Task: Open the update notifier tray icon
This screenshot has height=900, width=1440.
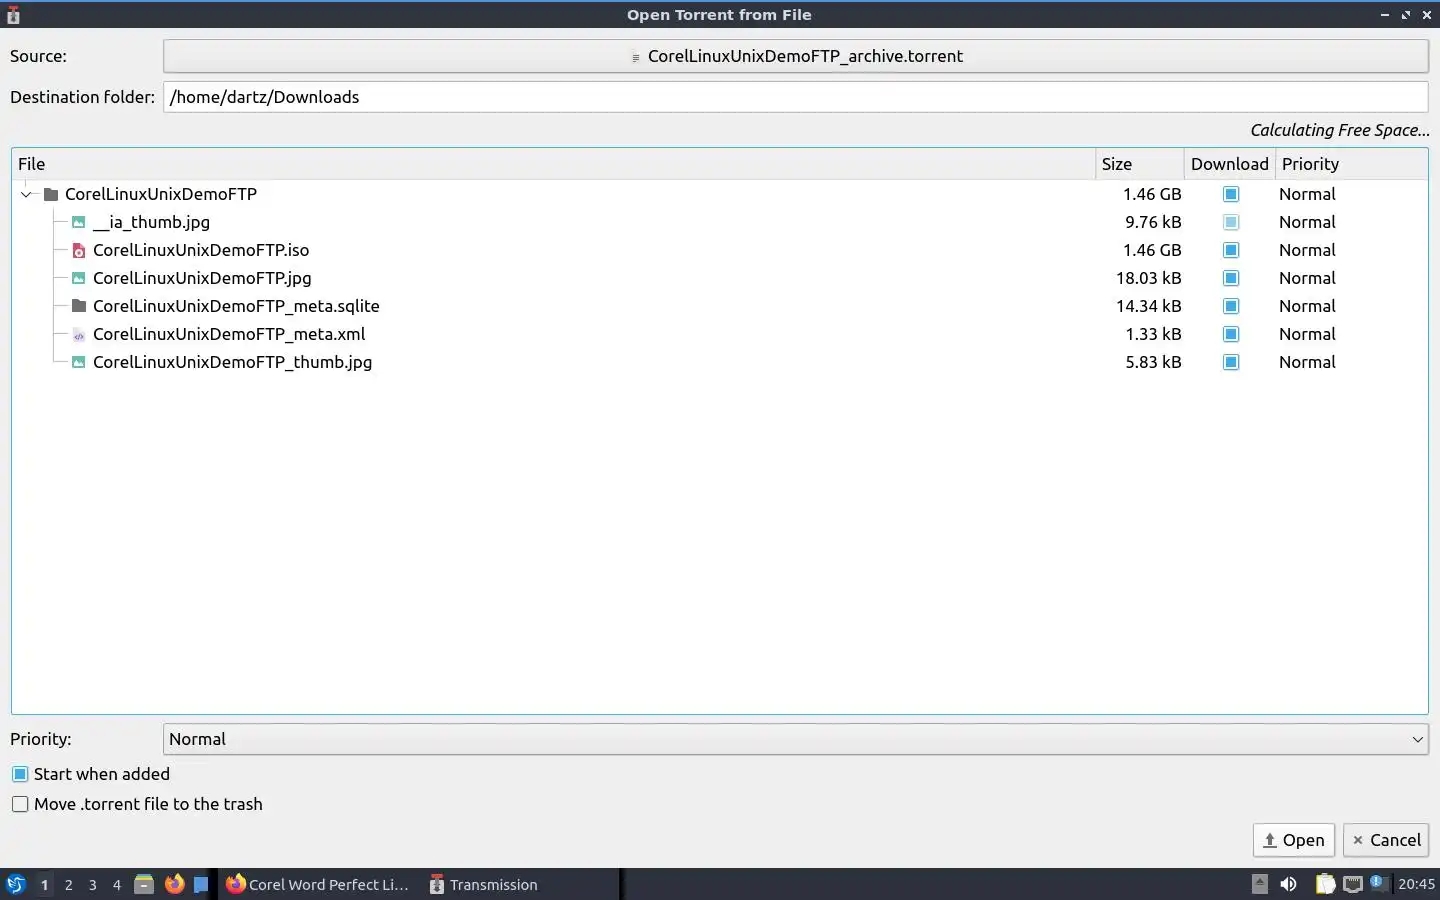Action: pyautogui.click(x=1378, y=882)
